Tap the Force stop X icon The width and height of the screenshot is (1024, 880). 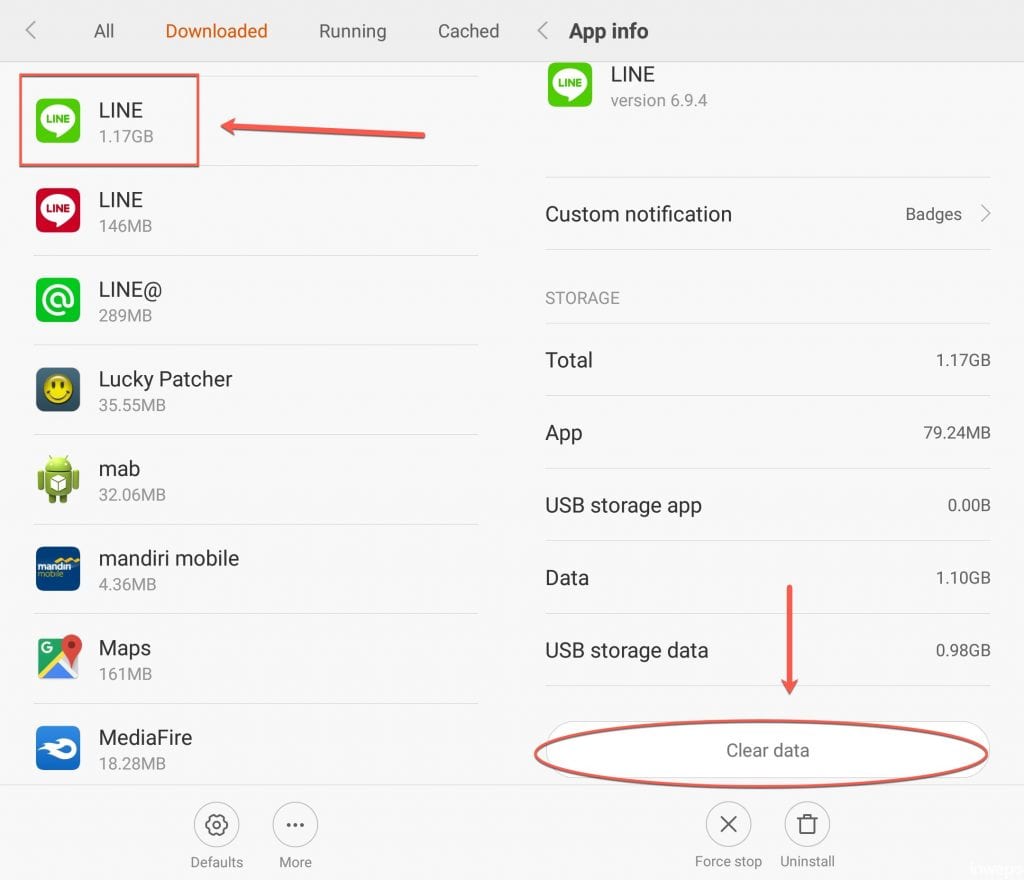pyautogui.click(x=728, y=824)
